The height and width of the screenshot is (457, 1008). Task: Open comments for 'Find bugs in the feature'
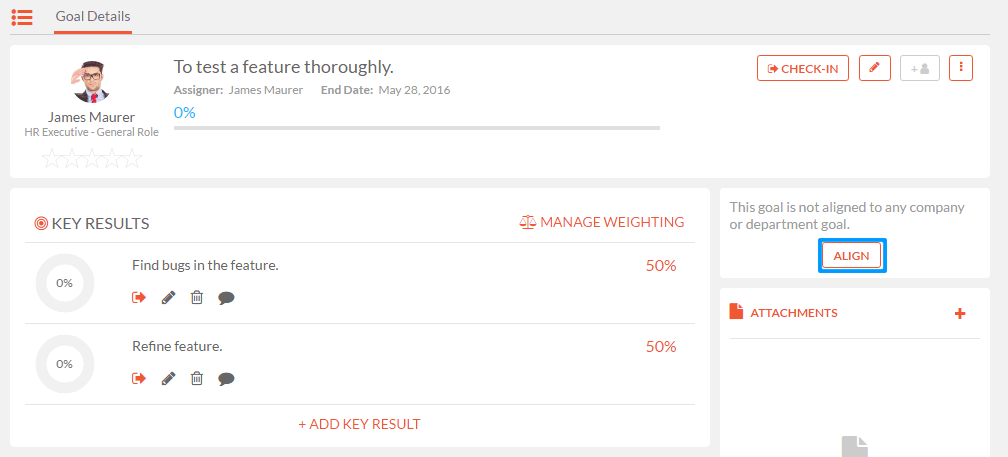pos(226,298)
